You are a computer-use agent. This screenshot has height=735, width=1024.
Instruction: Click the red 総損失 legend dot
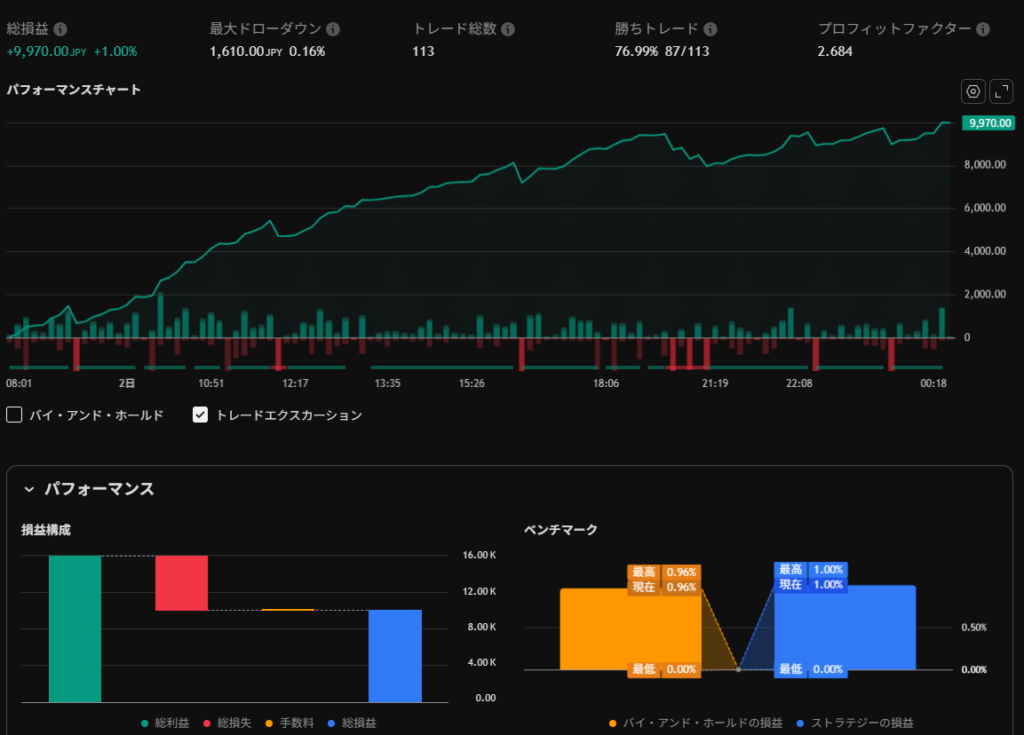tap(207, 722)
